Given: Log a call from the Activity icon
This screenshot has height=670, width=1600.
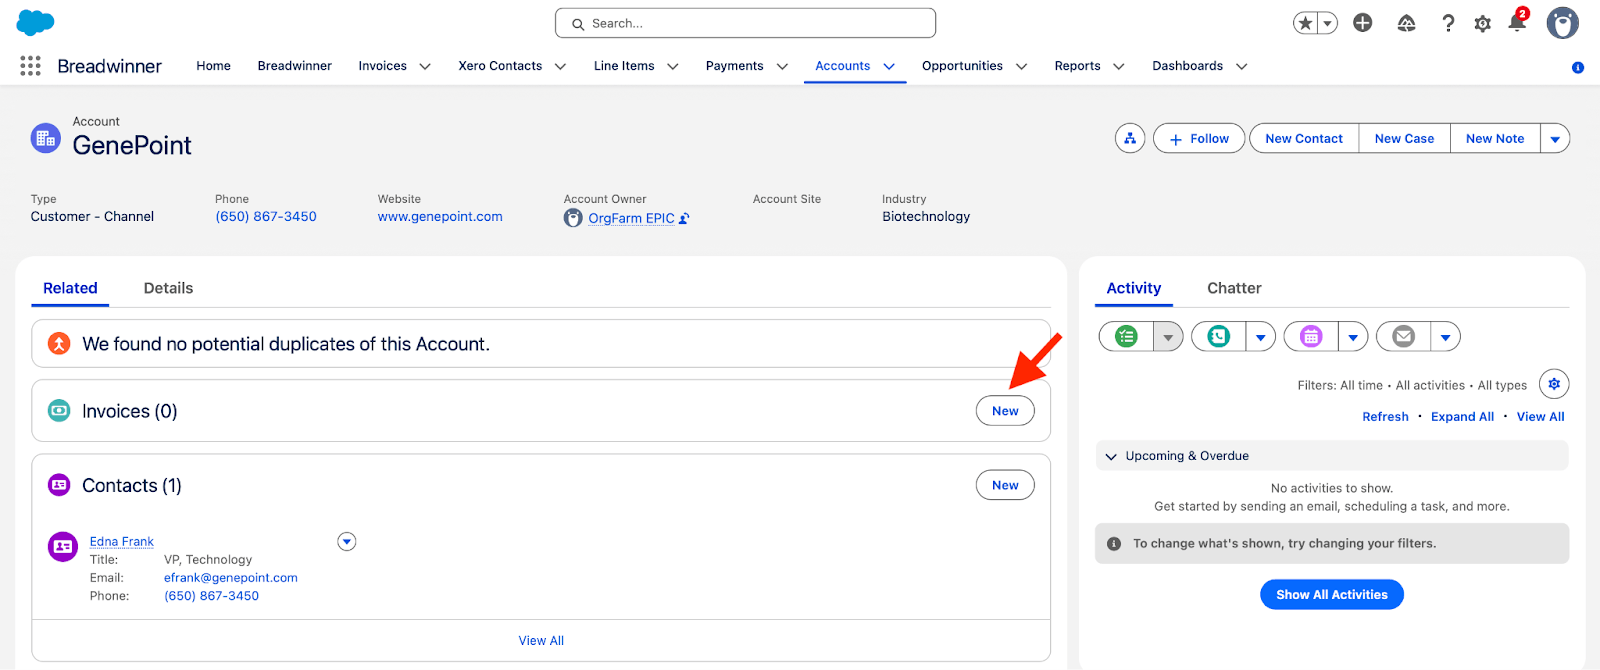Looking at the screenshot, I should pyautogui.click(x=1219, y=337).
